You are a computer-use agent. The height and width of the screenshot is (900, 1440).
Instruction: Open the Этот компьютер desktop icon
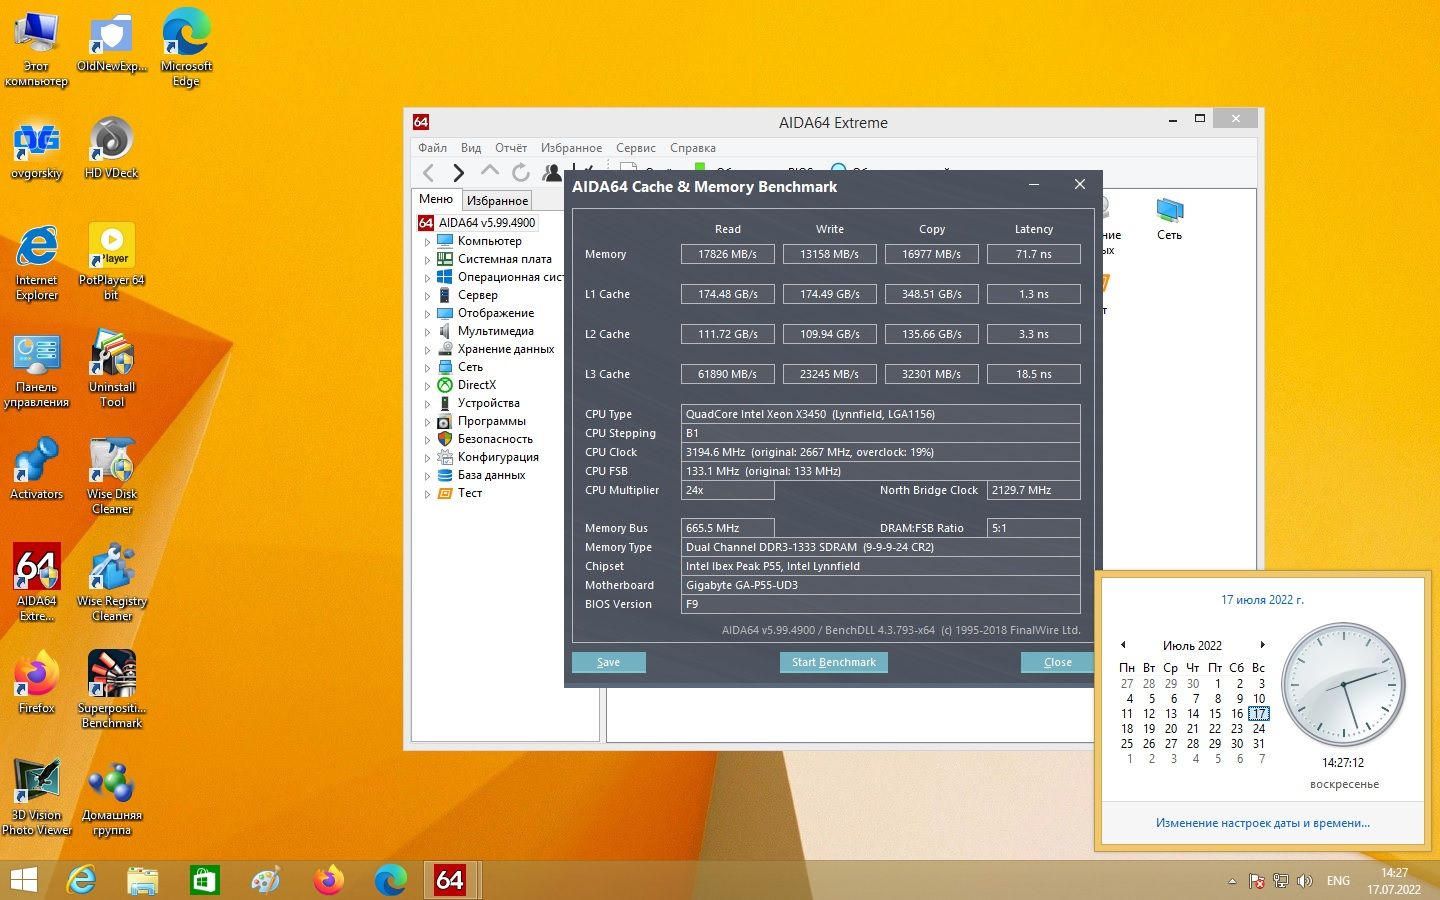[36, 50]
